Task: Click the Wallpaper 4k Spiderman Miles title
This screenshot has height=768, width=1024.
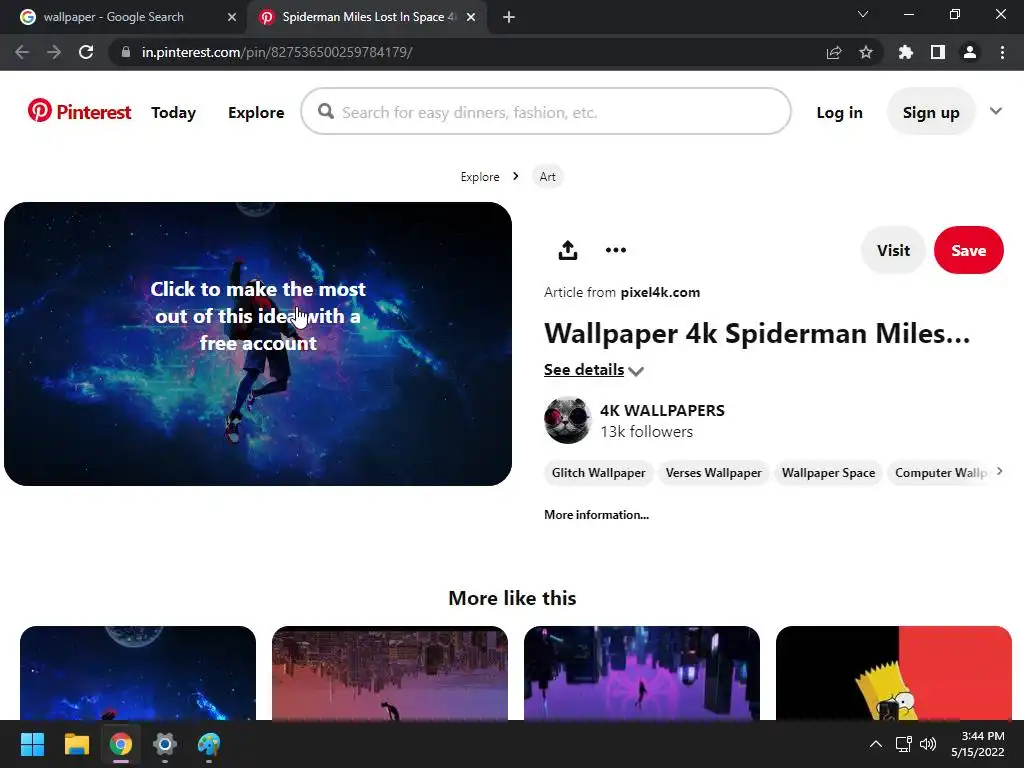Action: (x=757, y=333)
